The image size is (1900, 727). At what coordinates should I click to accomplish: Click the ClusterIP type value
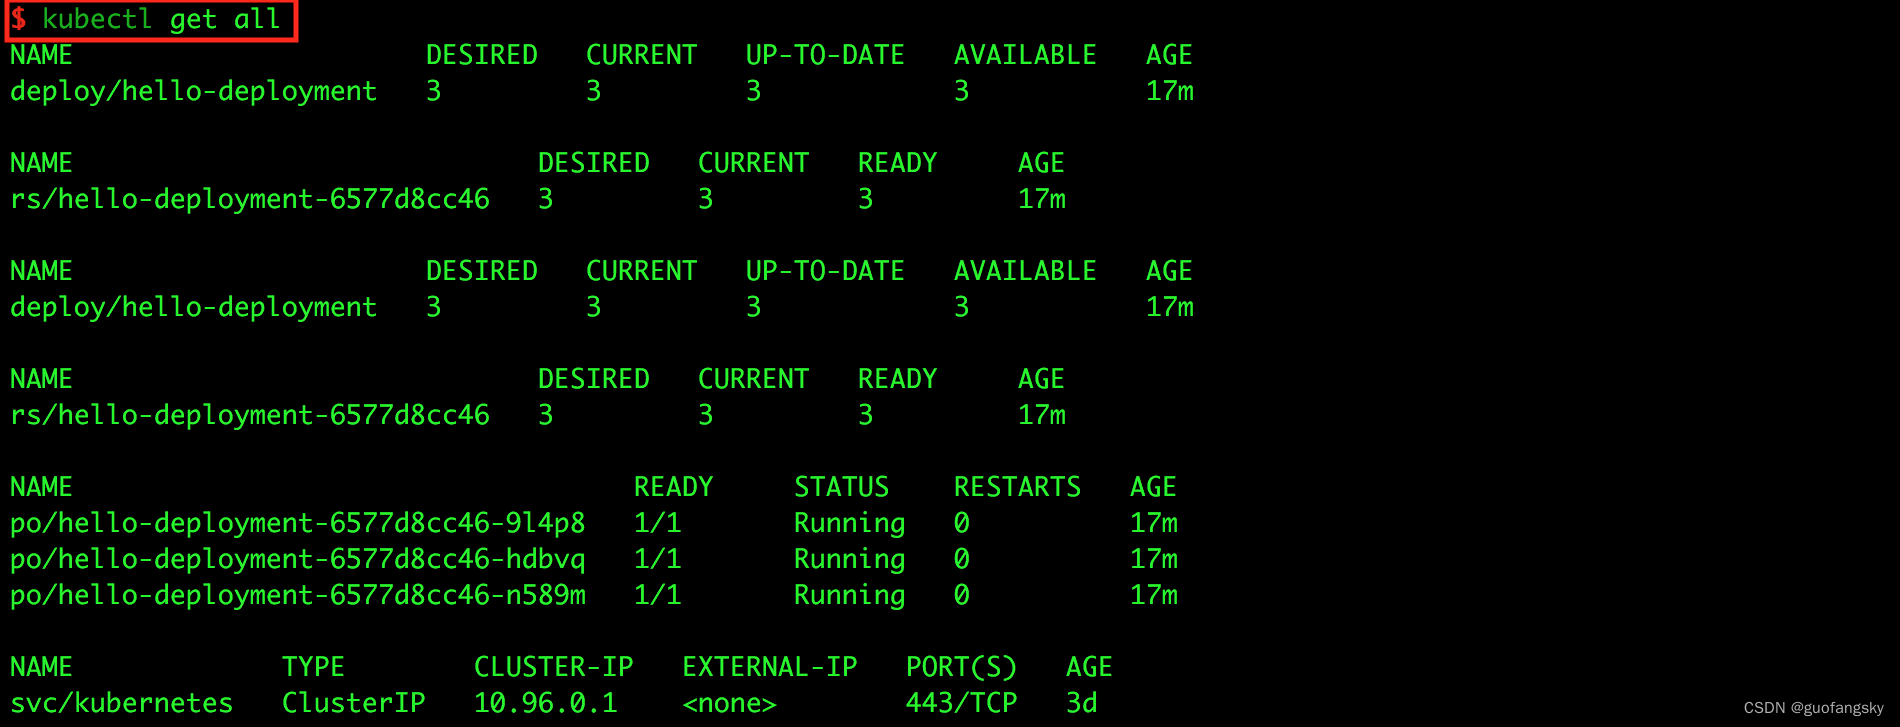pyautogui.click(x=354, y=703)
